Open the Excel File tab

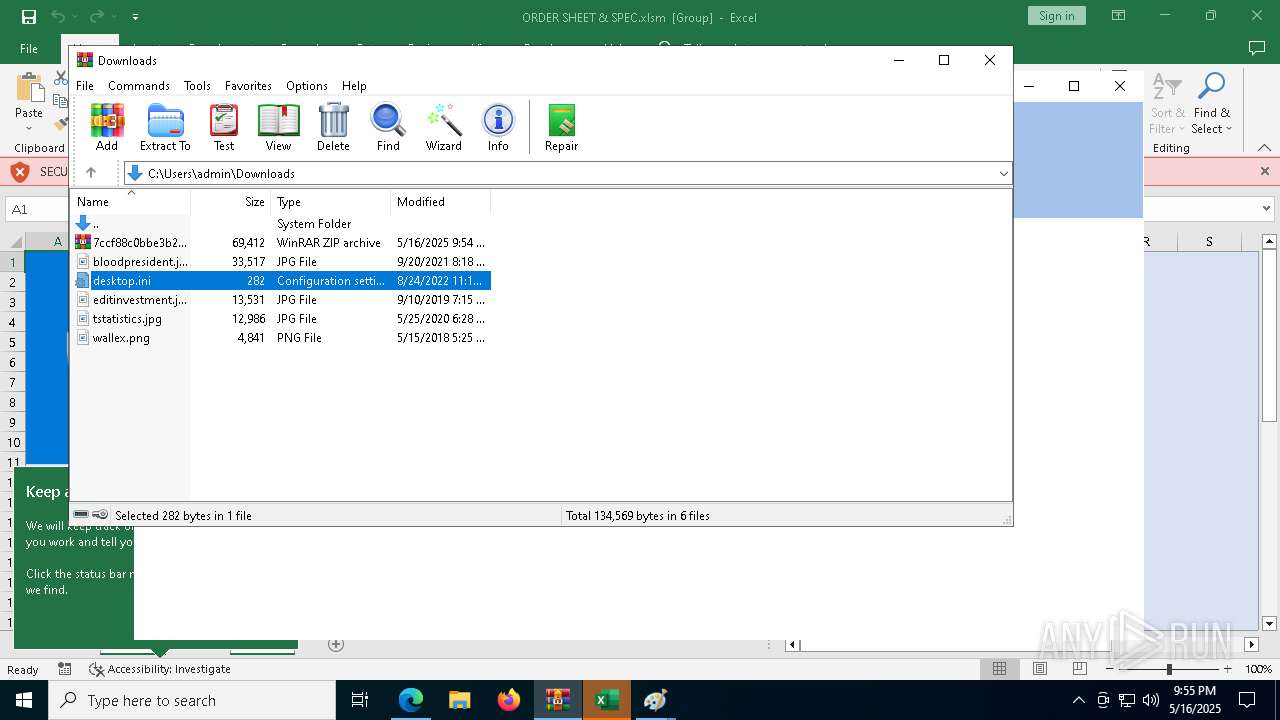click(x=29, y=48)
